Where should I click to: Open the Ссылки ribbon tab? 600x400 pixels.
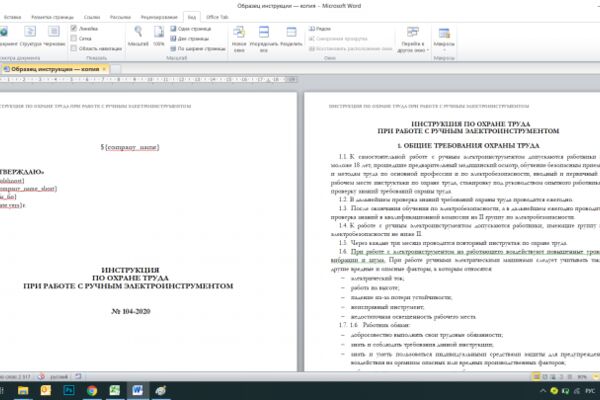click(x=92, y=17)
